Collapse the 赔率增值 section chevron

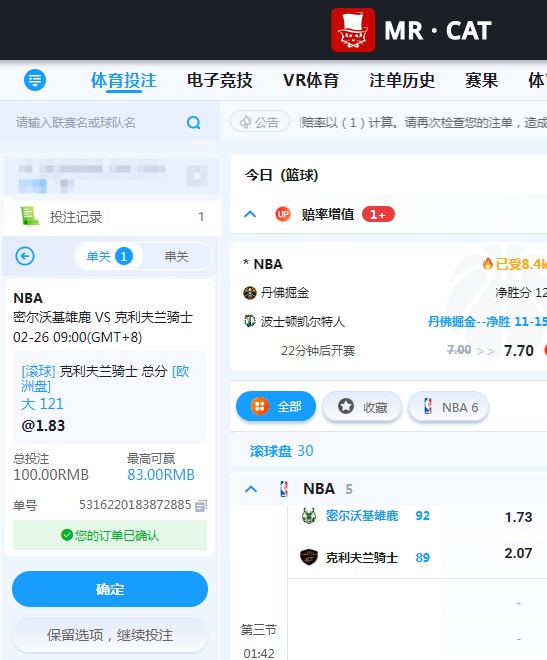tap(250, 214)
